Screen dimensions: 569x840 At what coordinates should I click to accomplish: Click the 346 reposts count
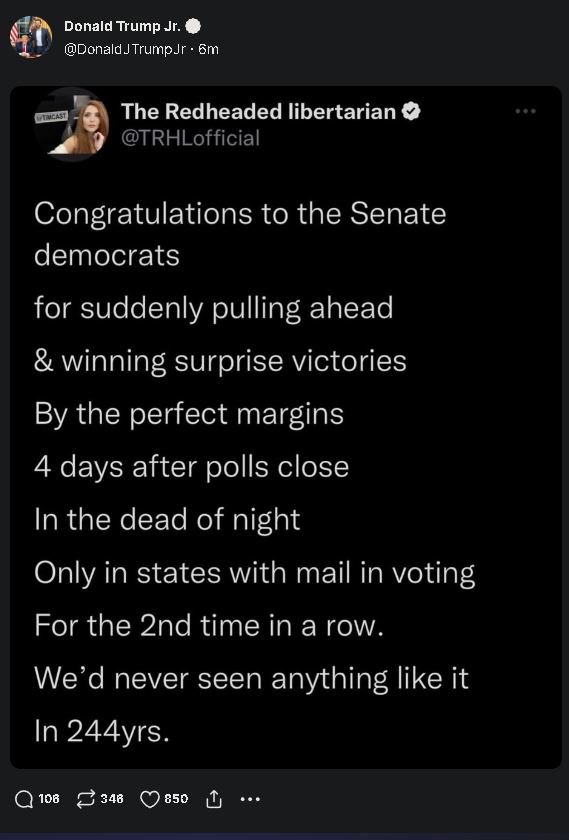112,799
